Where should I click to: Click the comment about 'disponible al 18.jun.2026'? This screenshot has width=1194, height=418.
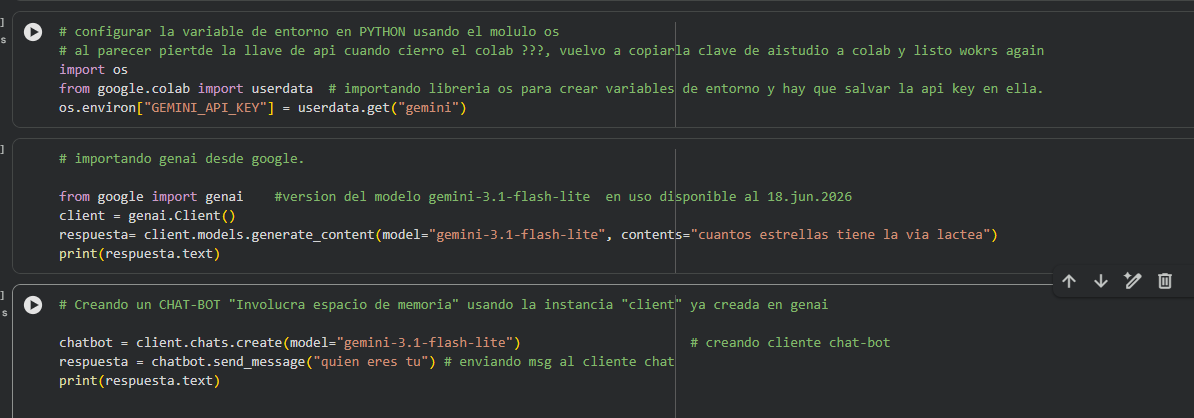coord(563,197)
